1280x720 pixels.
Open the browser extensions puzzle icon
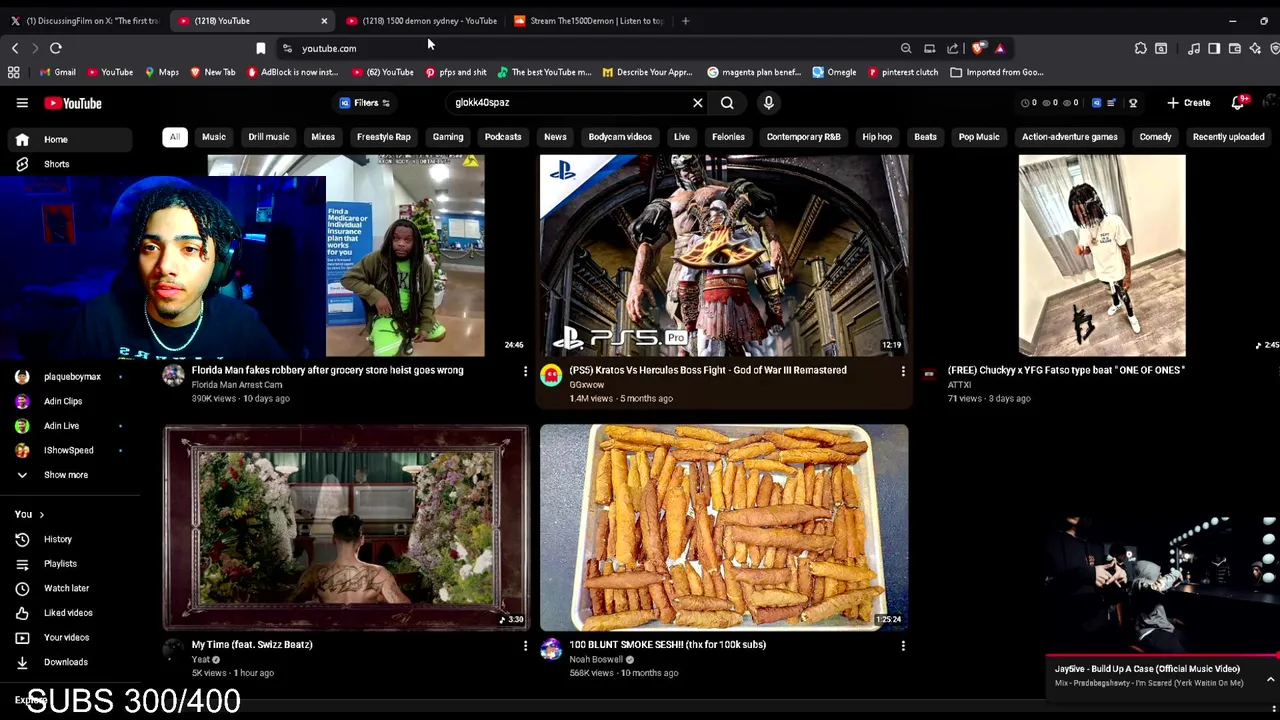coord(1140,48)
